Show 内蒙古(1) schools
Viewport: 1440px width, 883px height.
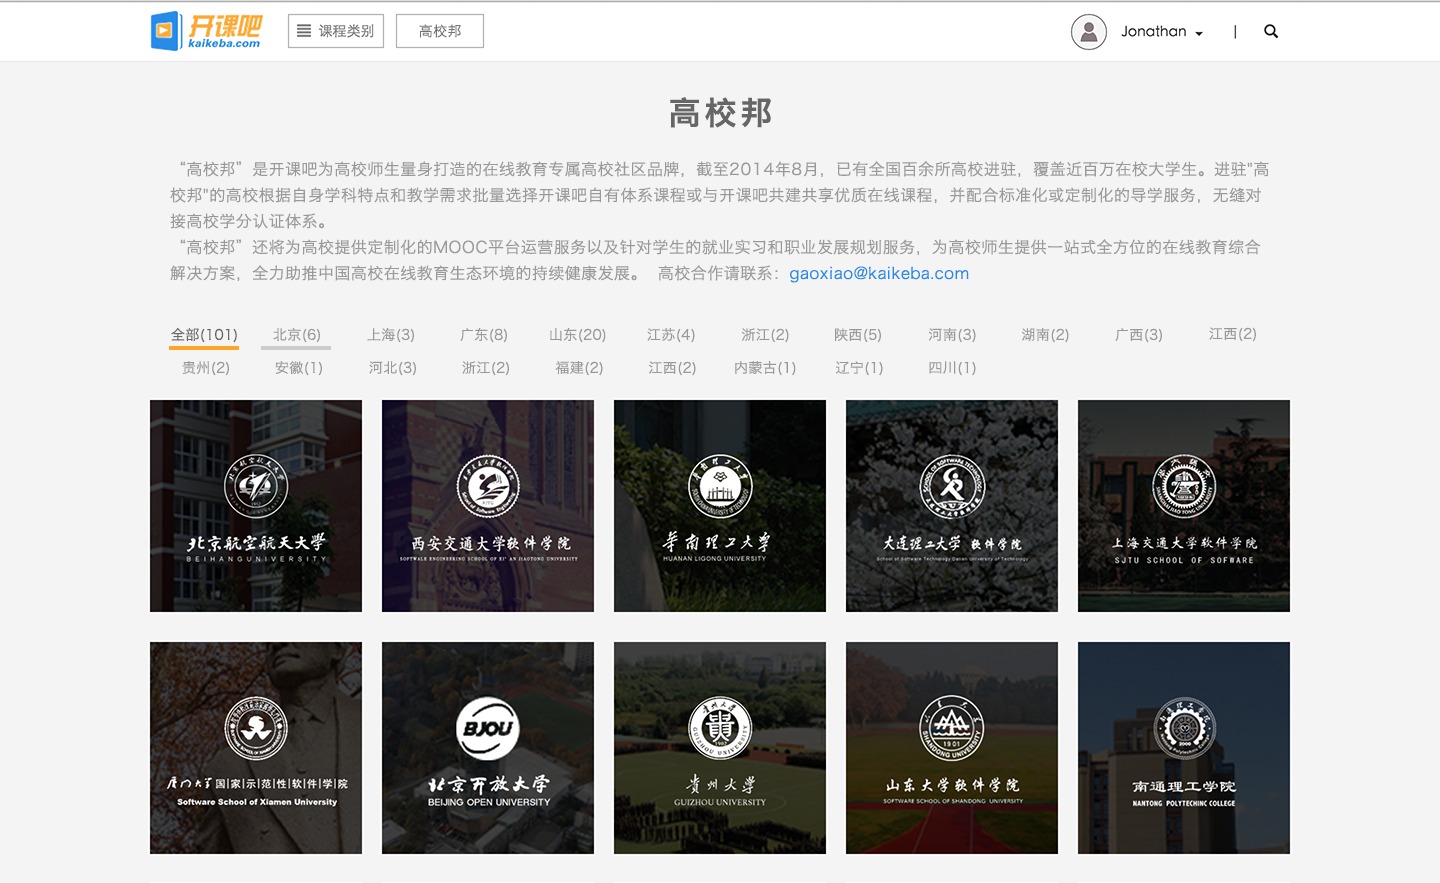[765, 368]
